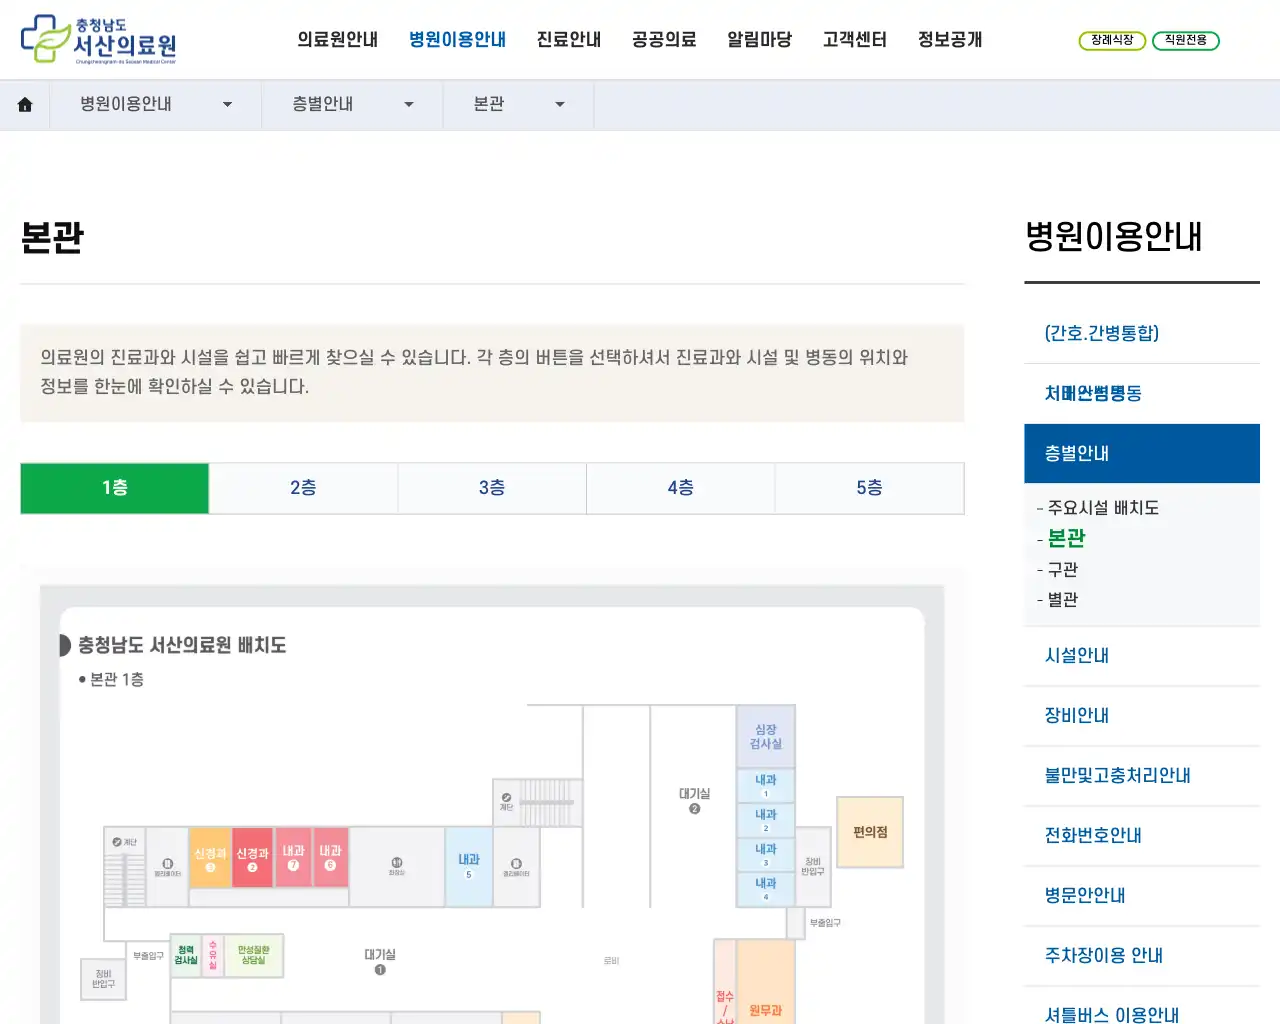The width and height of the screenshot is (1280, 1024).
Task: Open the 병원이용안내 top menu
Action: [457, 40]
